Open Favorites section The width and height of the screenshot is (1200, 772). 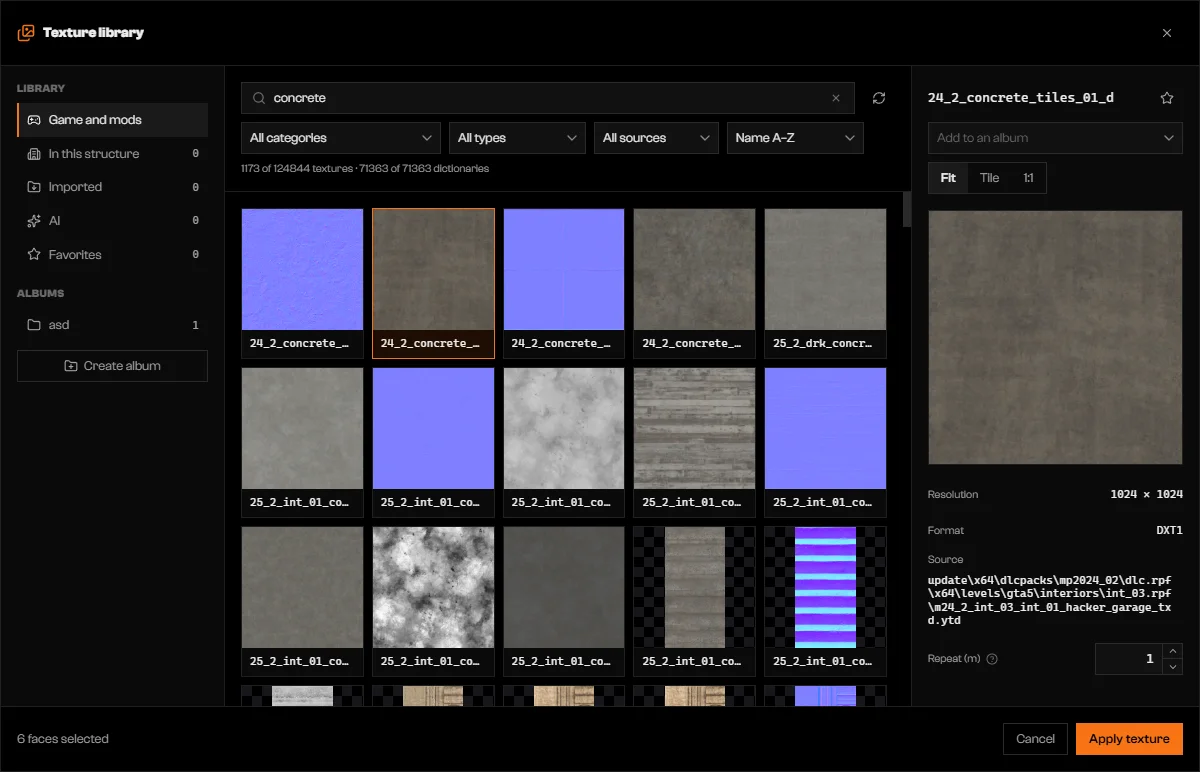112,255
